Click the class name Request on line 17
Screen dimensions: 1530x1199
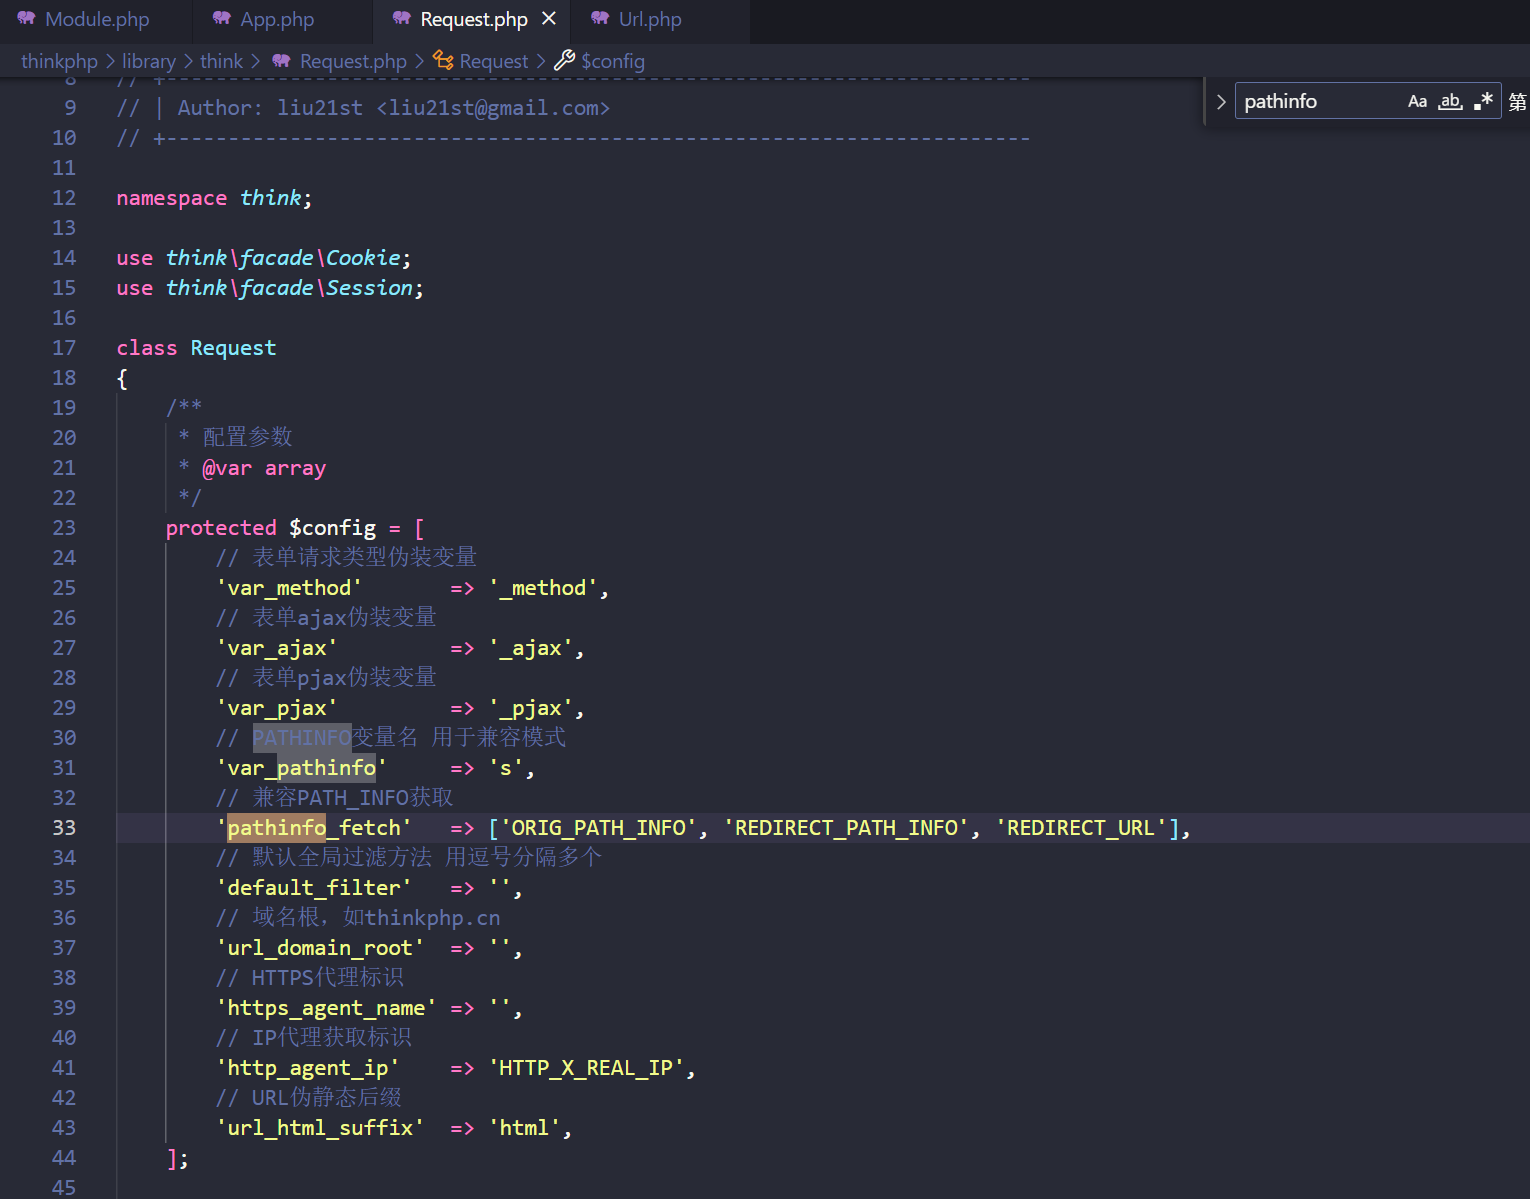[x=233, y=348]
